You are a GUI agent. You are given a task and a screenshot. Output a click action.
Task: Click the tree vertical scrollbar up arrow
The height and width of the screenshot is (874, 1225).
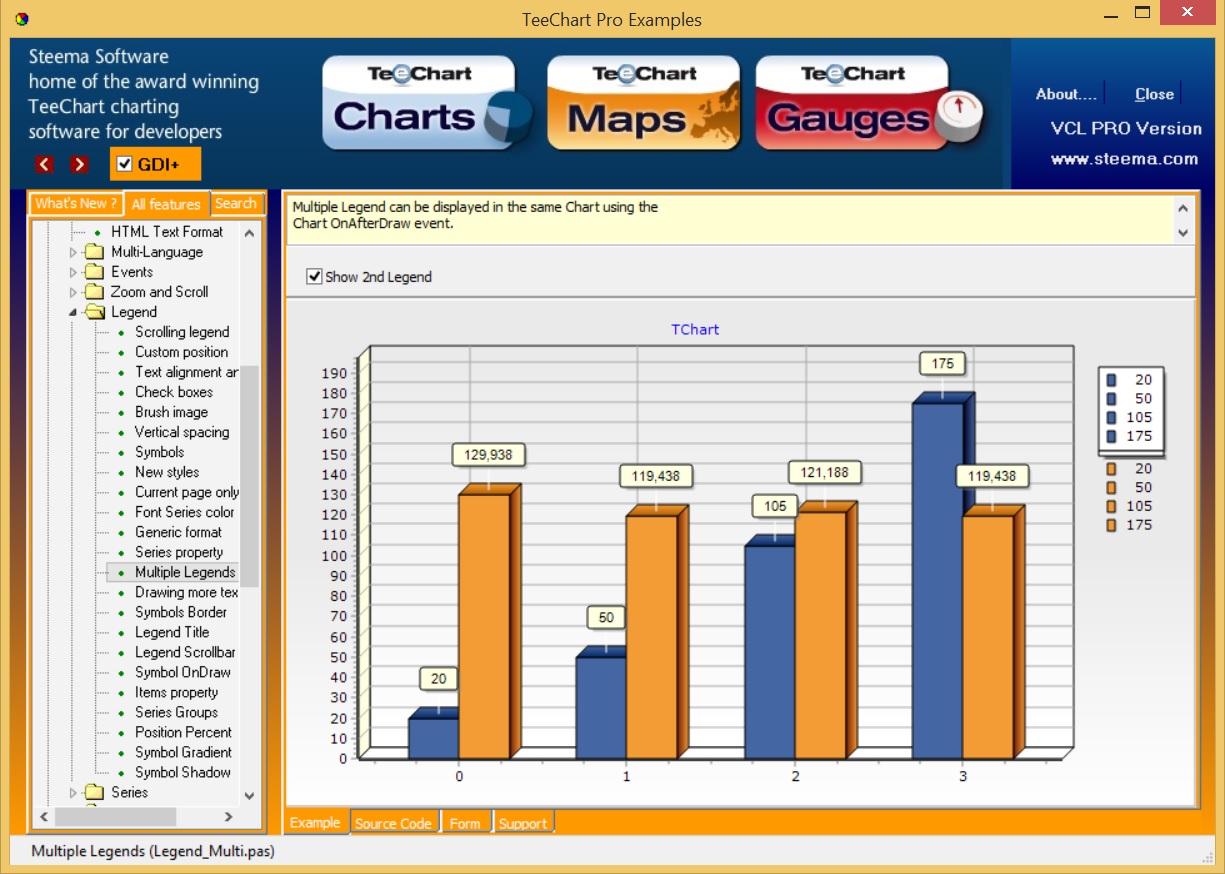(x=249, y=232)
